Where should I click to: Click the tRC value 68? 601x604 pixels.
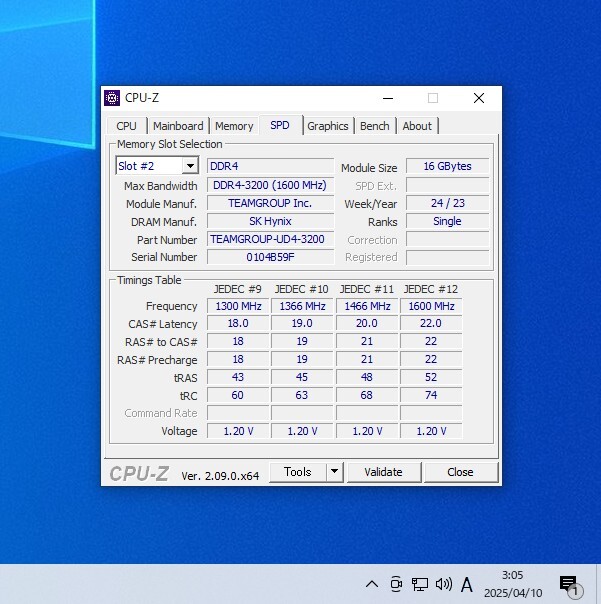pyautogui.click(x=367, y=395)
